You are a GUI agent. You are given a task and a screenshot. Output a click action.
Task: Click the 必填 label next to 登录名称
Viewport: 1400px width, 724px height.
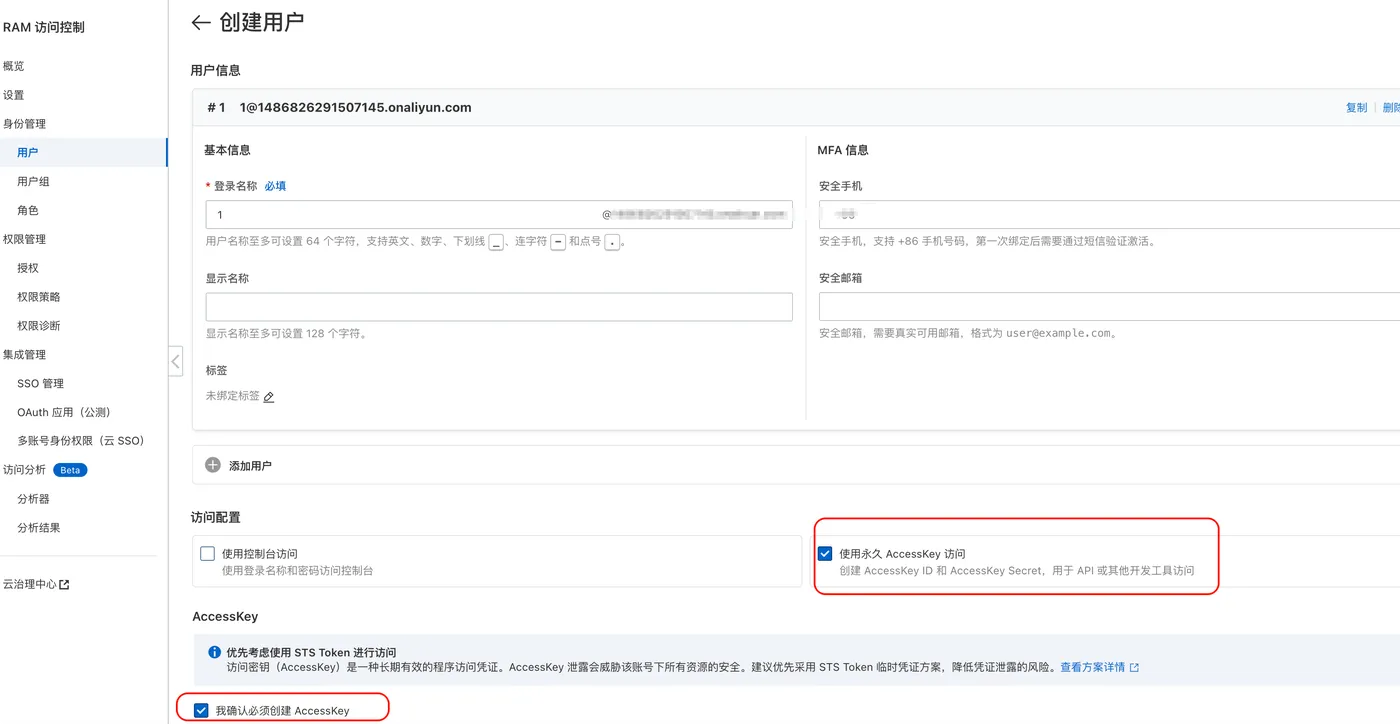[275, 186]
